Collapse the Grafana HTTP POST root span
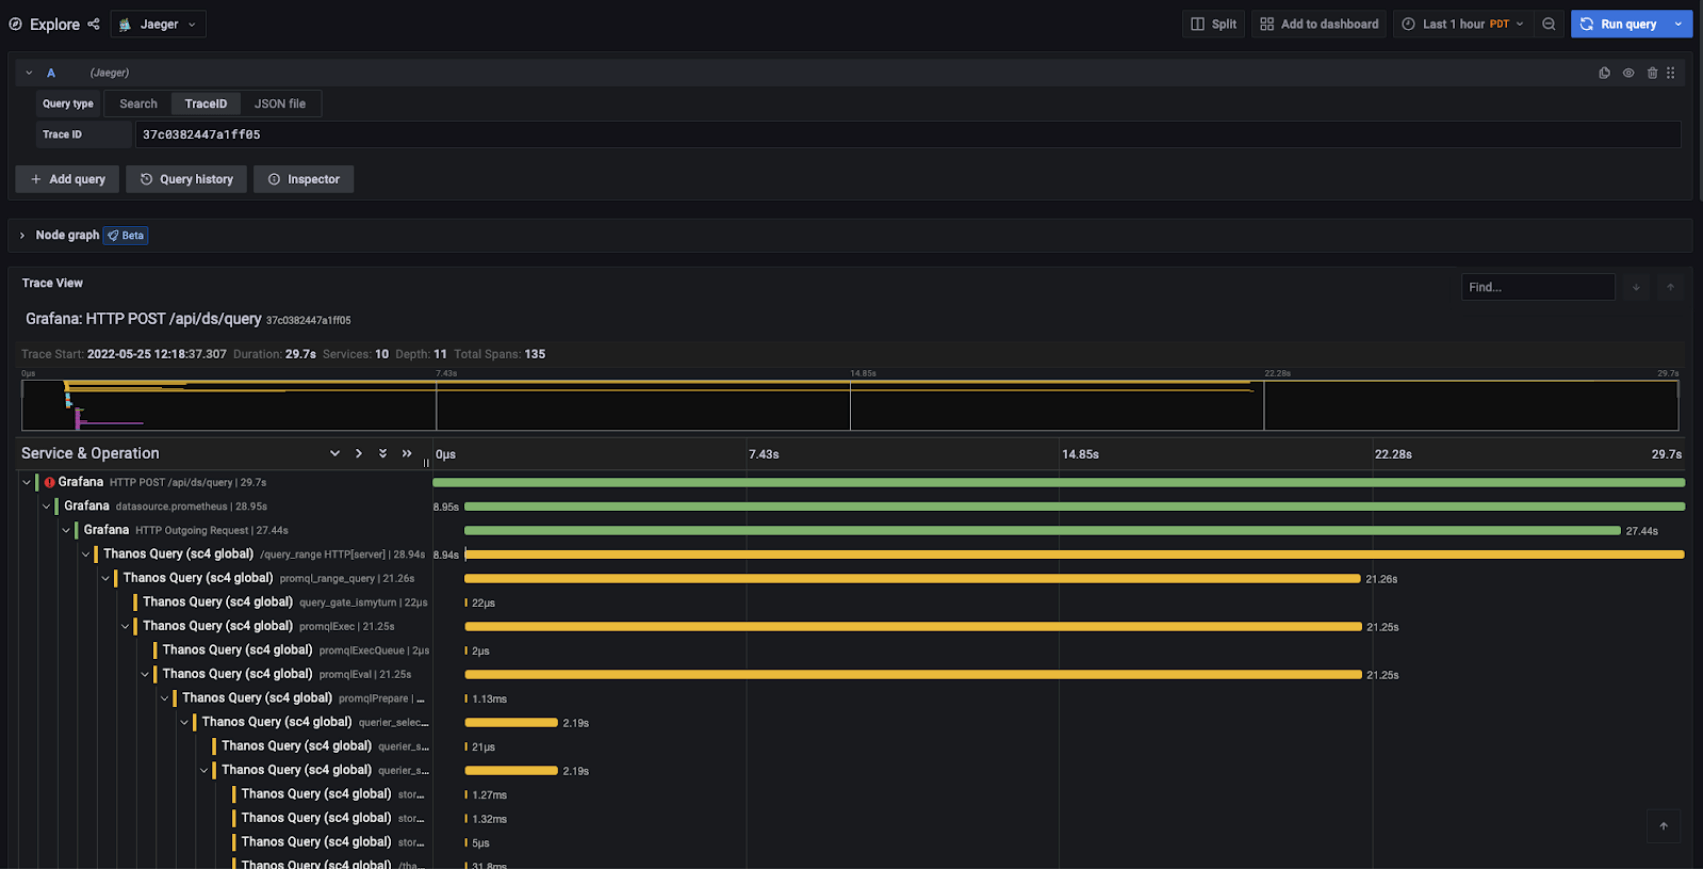This screenshot has height=869, width=1703. (27, 482)
